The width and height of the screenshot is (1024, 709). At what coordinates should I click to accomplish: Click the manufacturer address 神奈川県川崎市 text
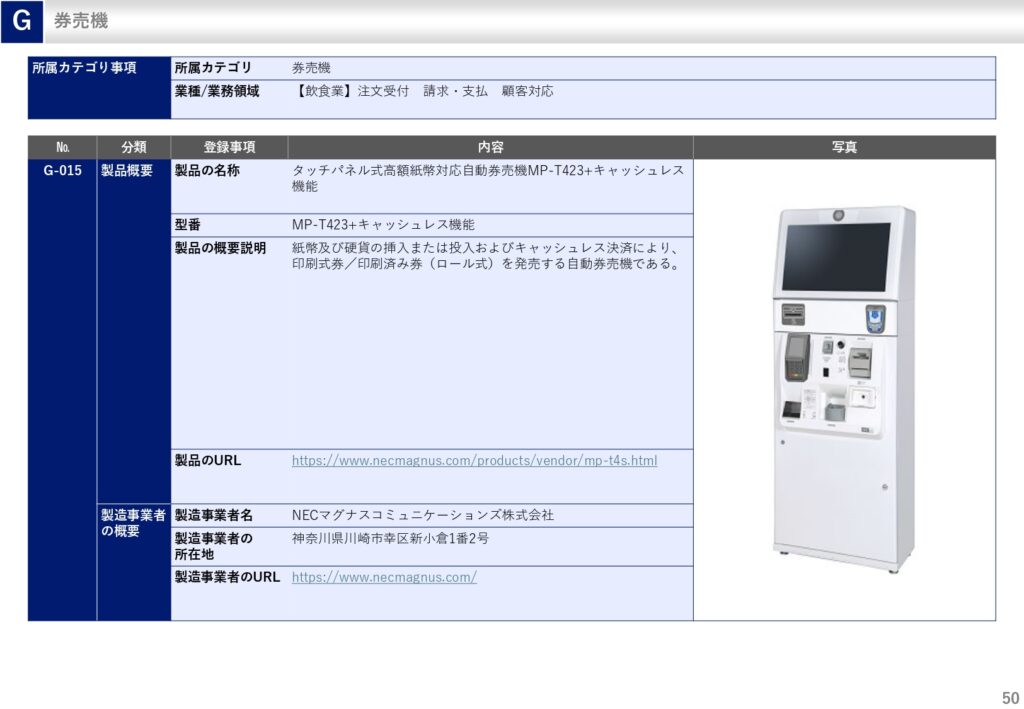point(390,538)
